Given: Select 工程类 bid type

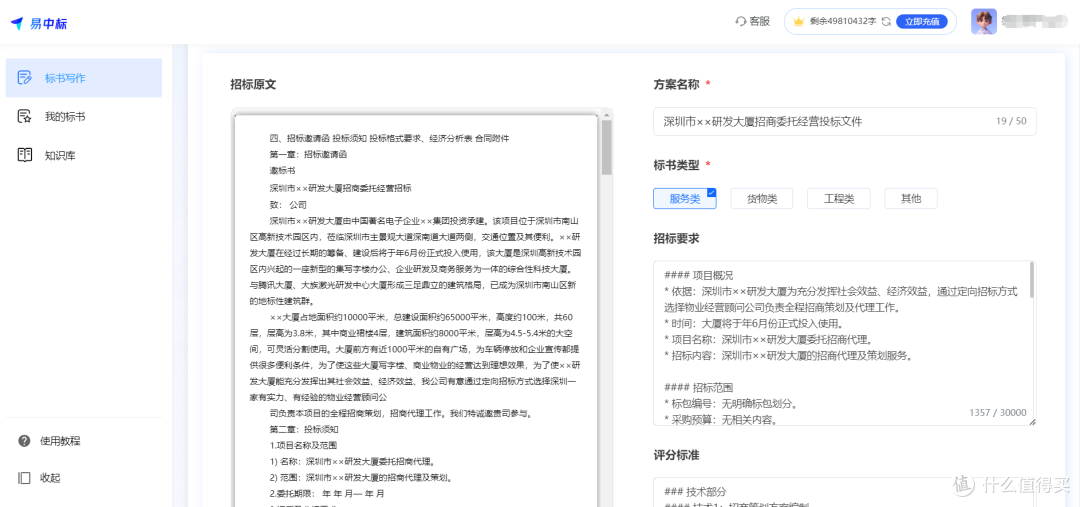Looking at the screenshot, I should pos(839,198).
